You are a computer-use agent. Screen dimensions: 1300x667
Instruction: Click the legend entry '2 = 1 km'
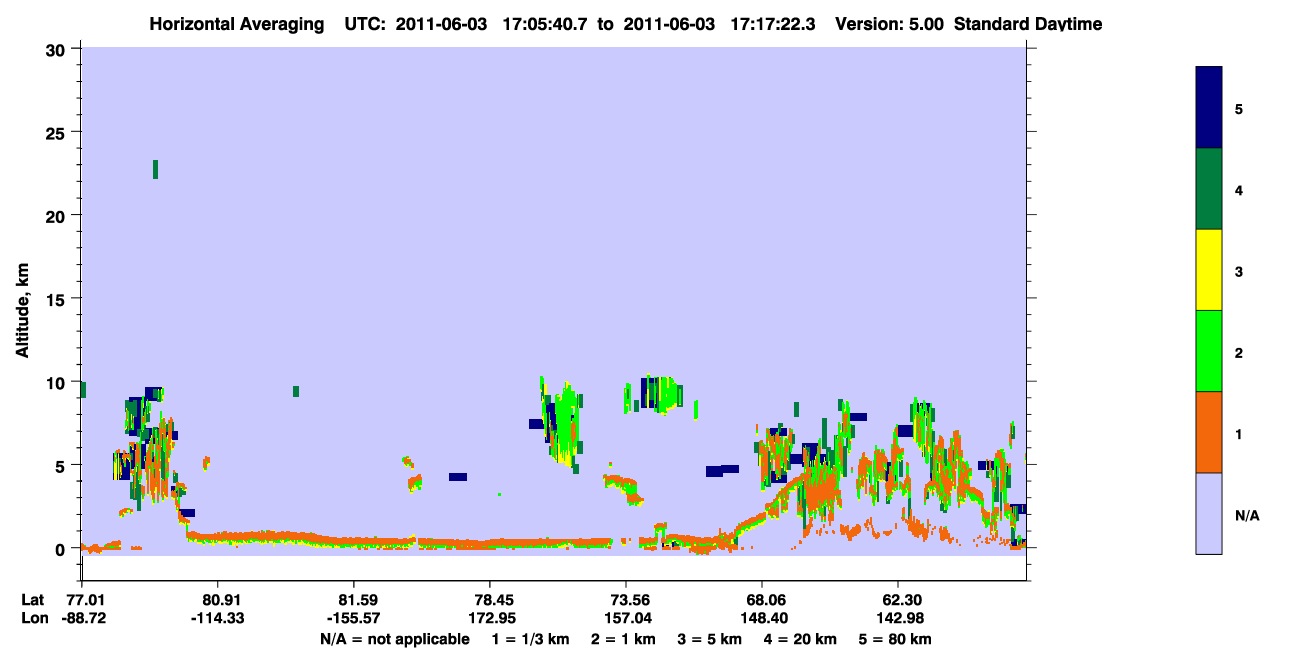tap(622, 639)
